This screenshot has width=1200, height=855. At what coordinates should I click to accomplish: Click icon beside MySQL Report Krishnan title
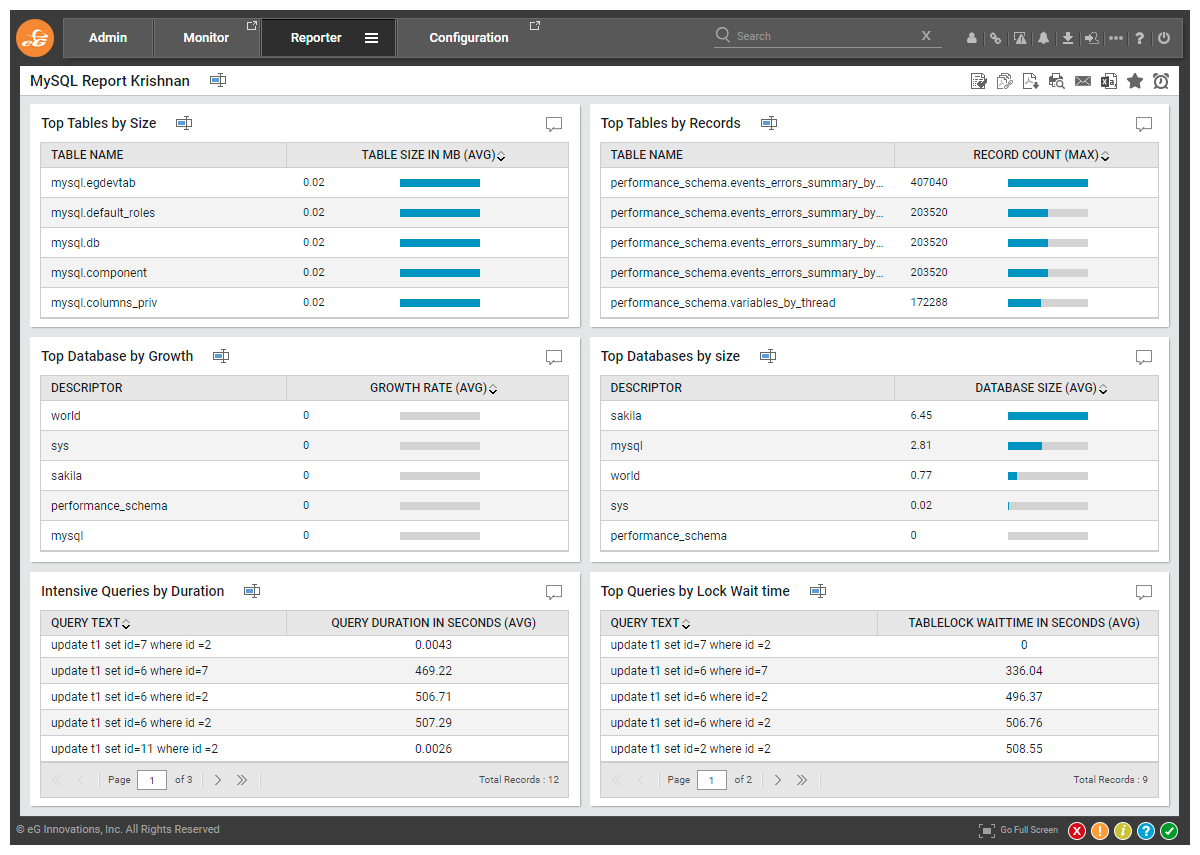[218, 80]
